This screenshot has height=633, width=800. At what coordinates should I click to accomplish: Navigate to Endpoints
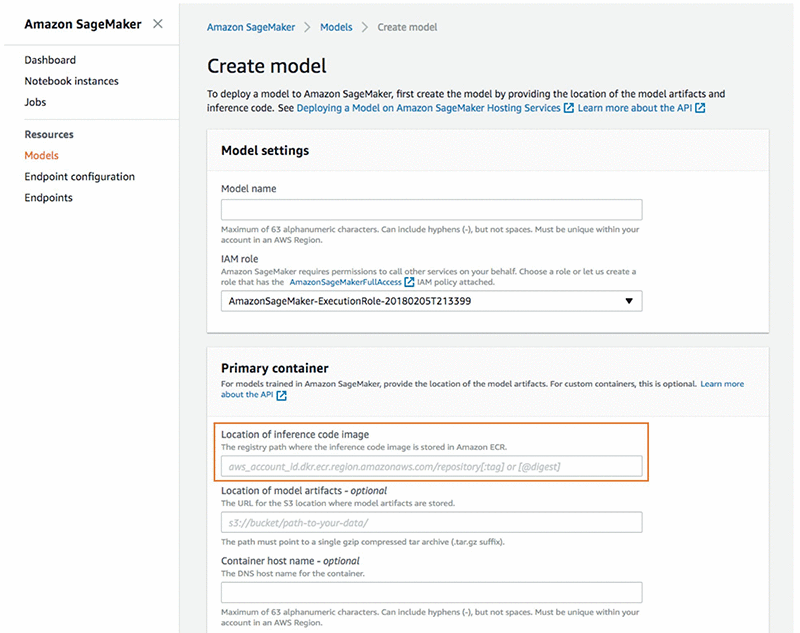tap(48, 198)
